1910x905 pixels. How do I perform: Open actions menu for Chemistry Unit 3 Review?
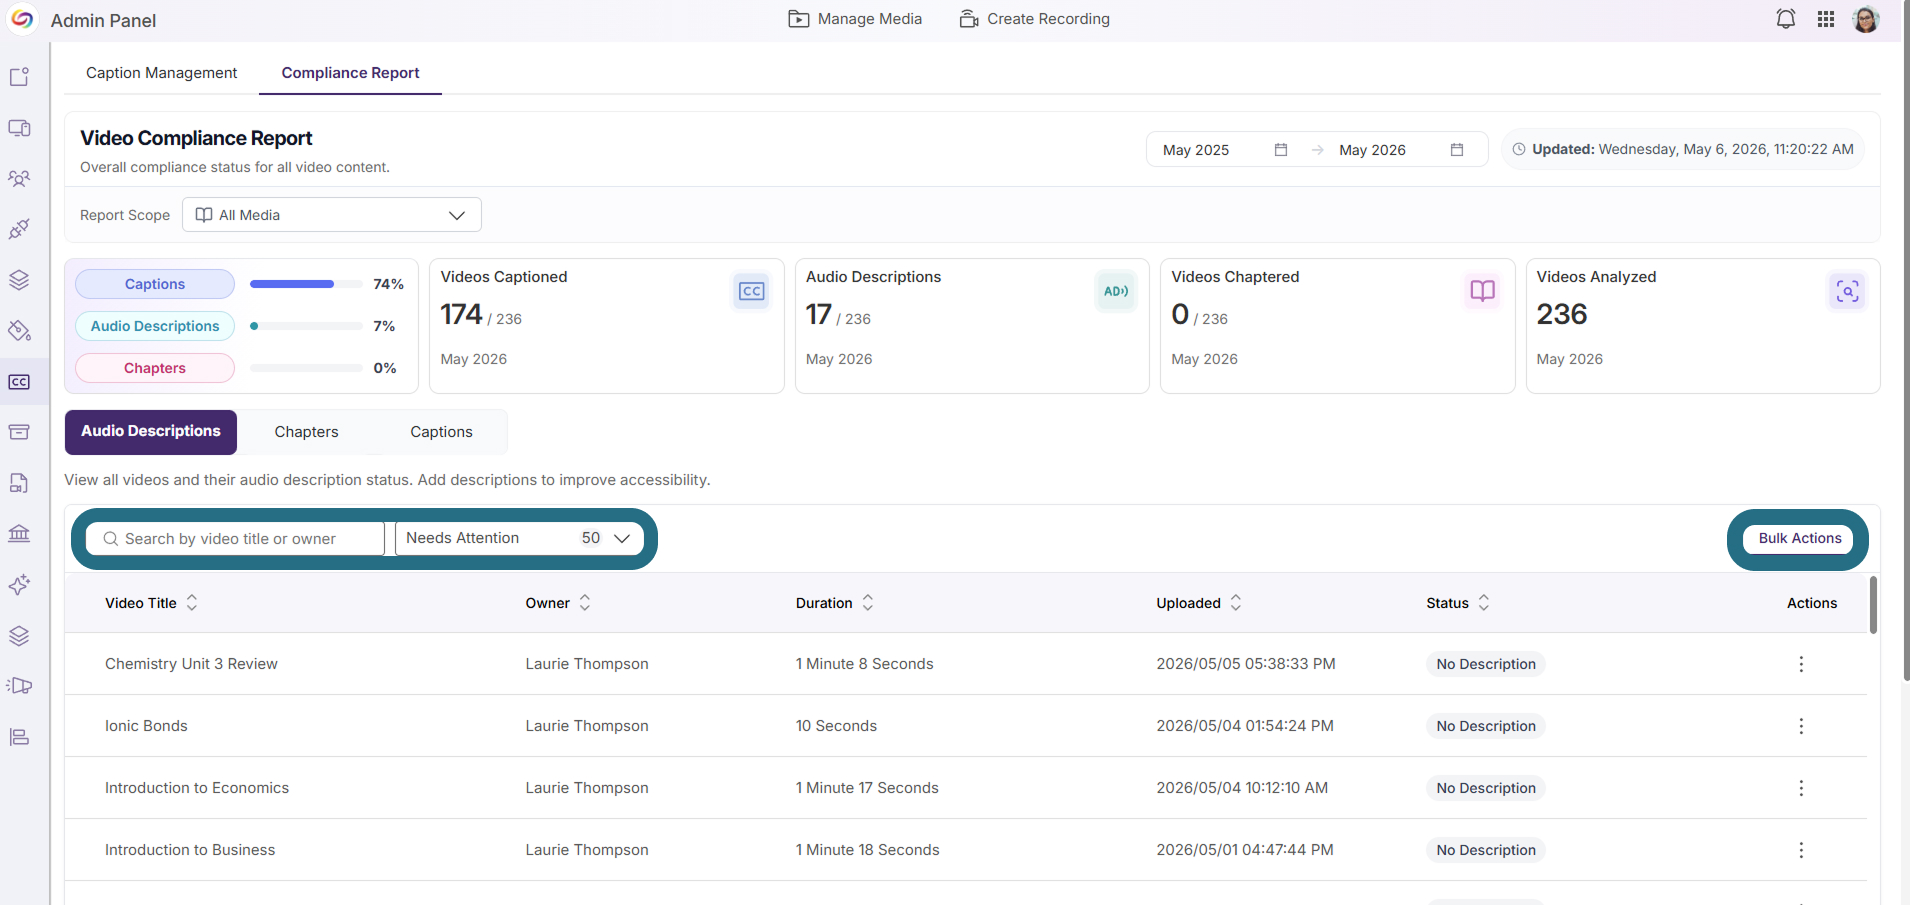click(x=1801, y=664)
